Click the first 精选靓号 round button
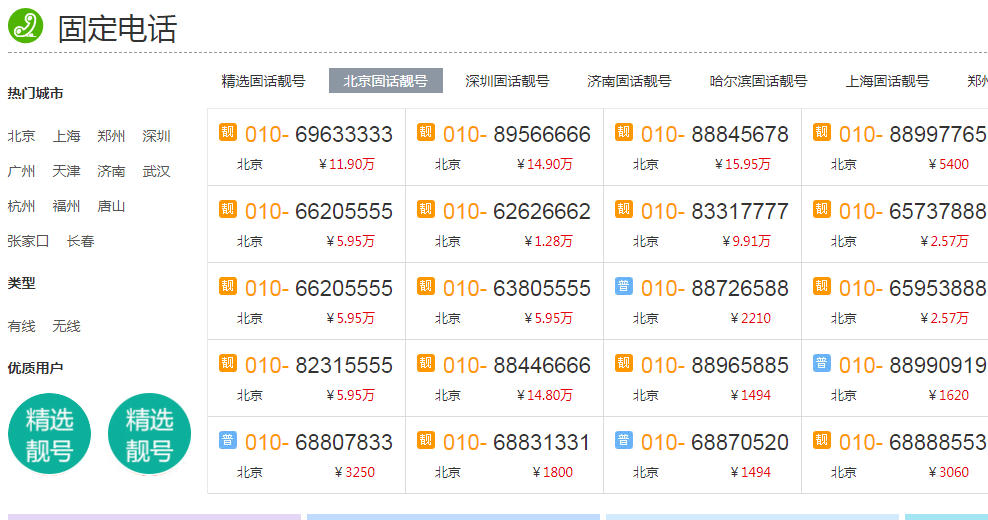 [49, 433]
